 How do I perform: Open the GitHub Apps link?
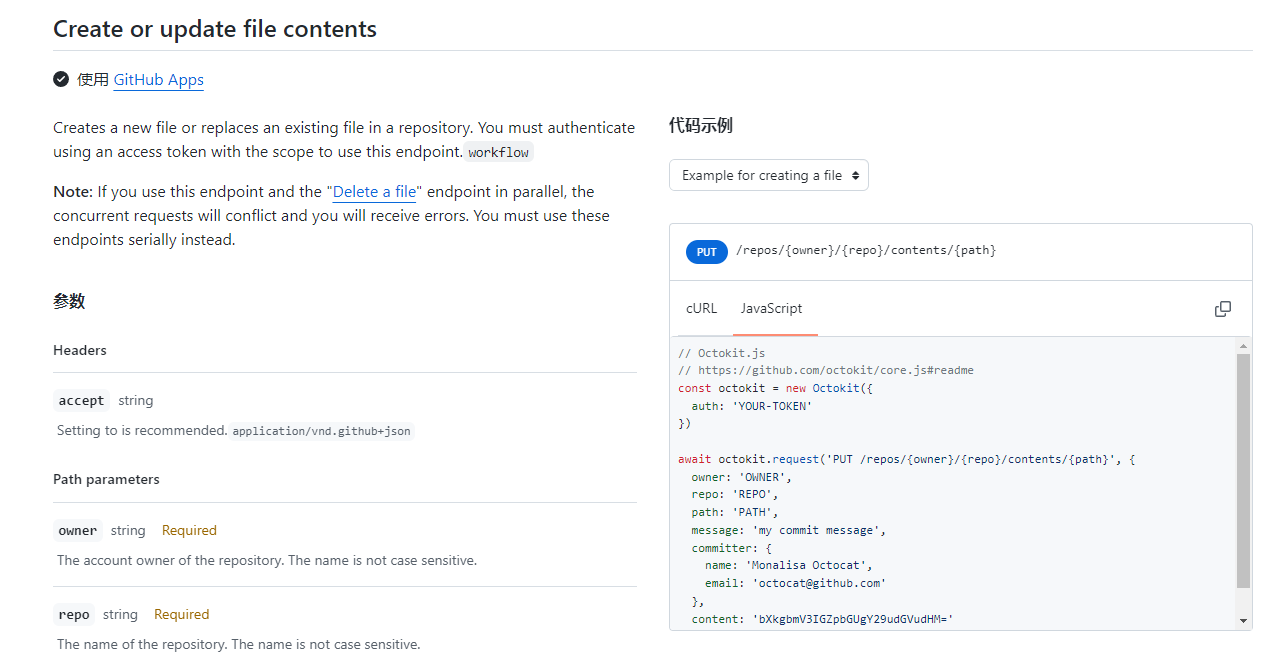click(x=158, y=80)
